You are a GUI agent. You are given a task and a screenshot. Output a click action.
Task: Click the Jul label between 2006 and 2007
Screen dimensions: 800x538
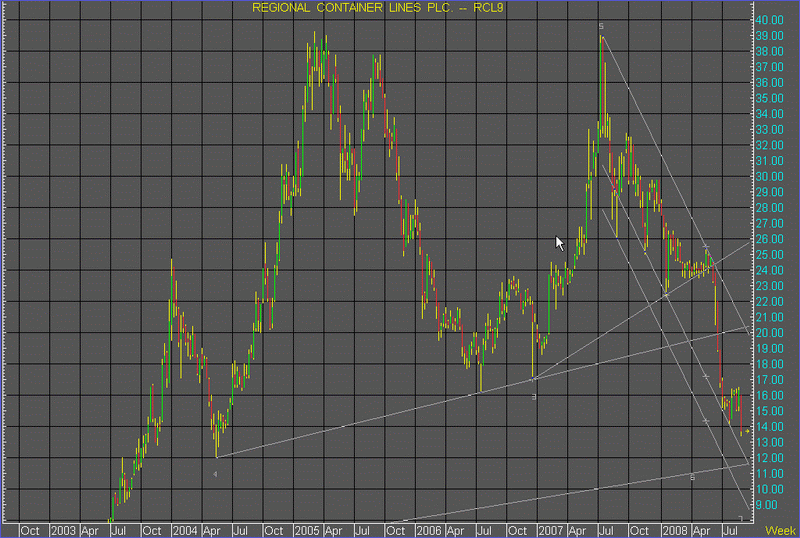coord(484,531)
